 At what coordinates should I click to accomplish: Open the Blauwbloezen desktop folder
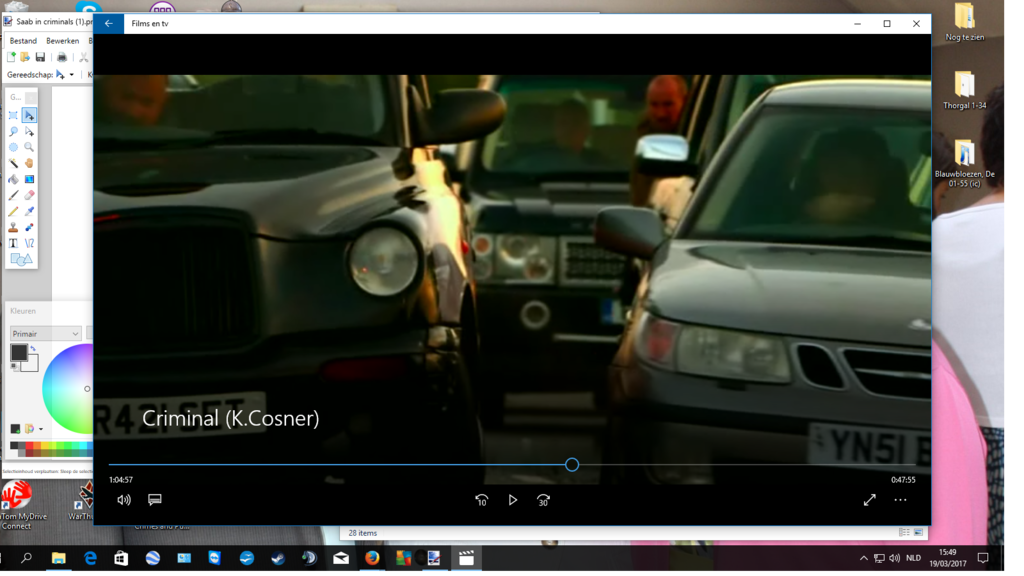pyautogui.click(x=965, y=163)
